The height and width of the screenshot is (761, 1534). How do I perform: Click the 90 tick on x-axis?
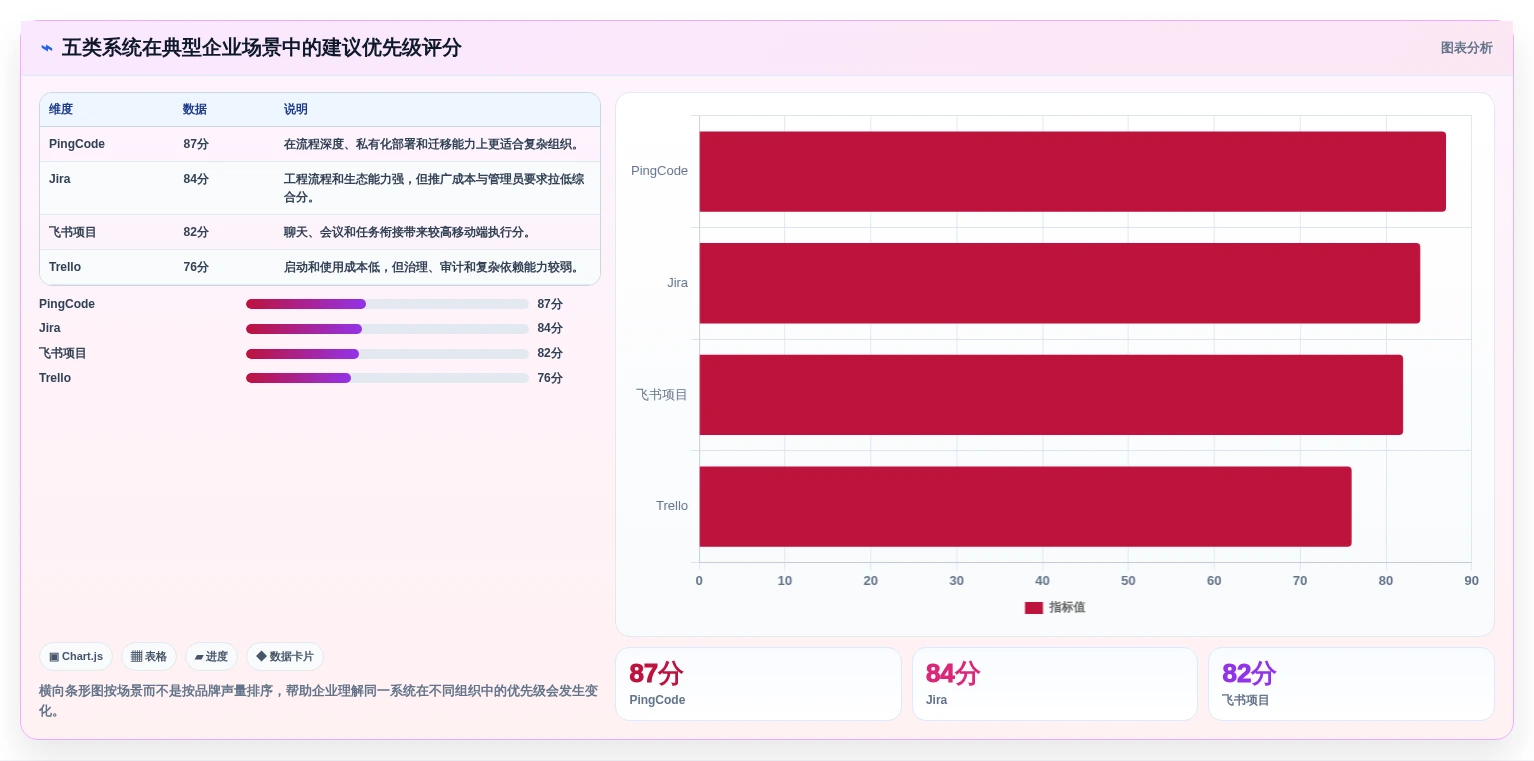(x=1471, y=581)
